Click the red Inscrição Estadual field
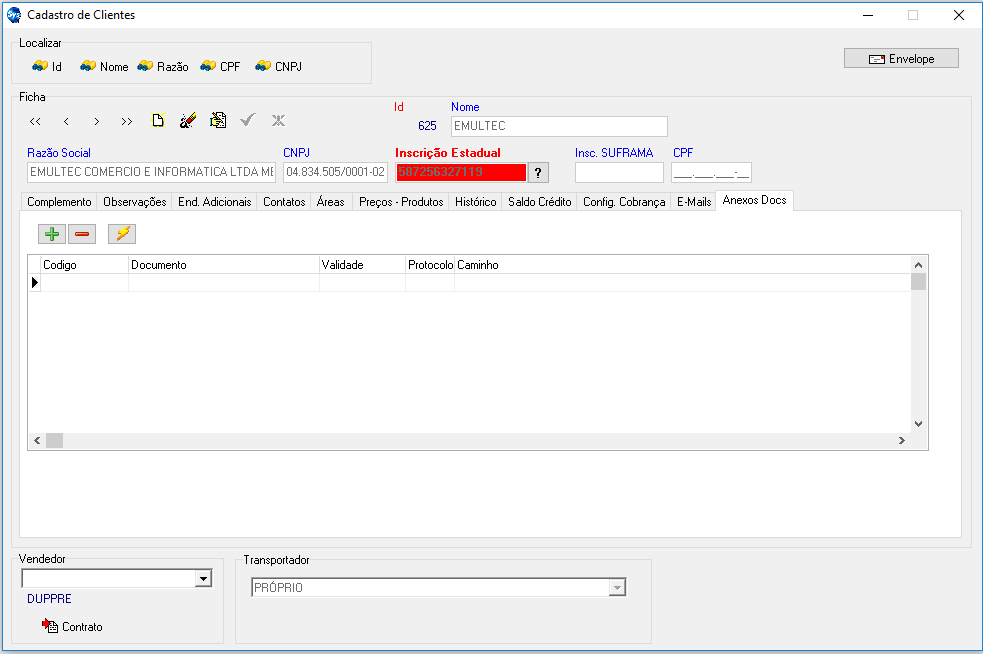983x654 pixels. pos(460,172)
